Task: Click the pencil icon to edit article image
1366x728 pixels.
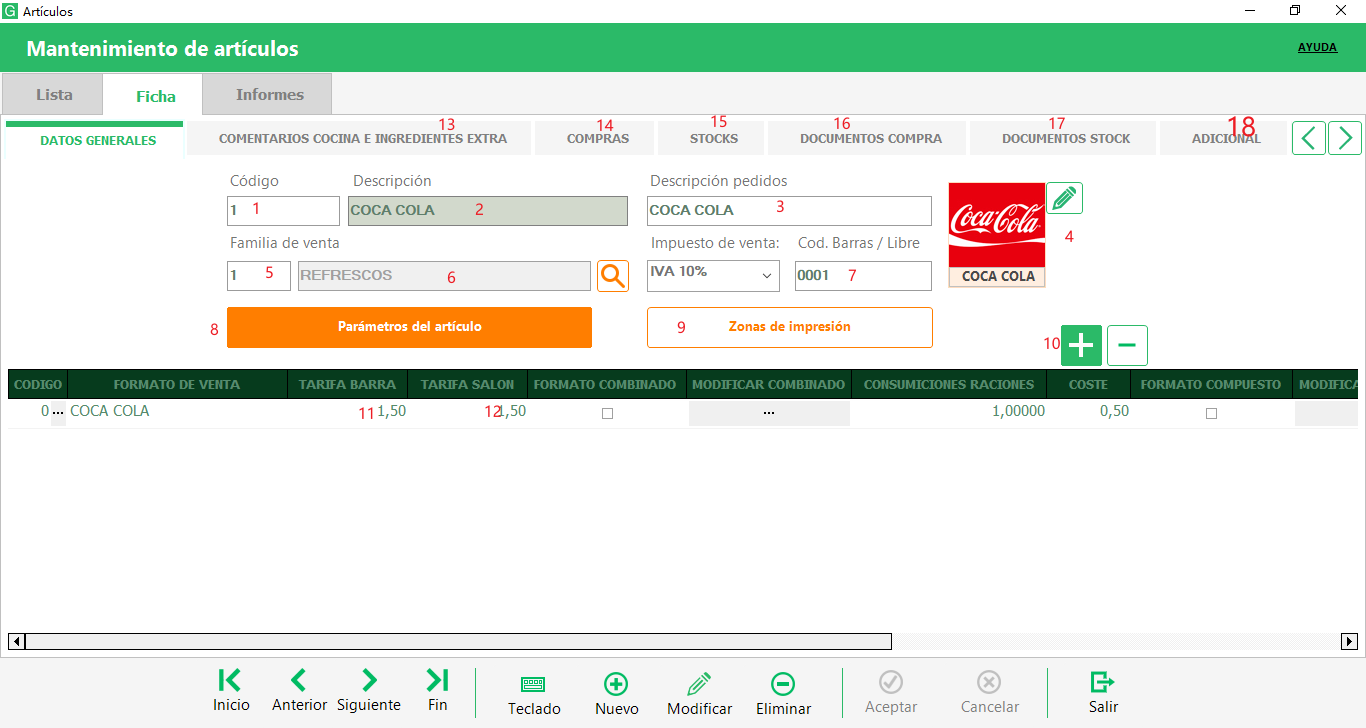Action: point(1064,198)
